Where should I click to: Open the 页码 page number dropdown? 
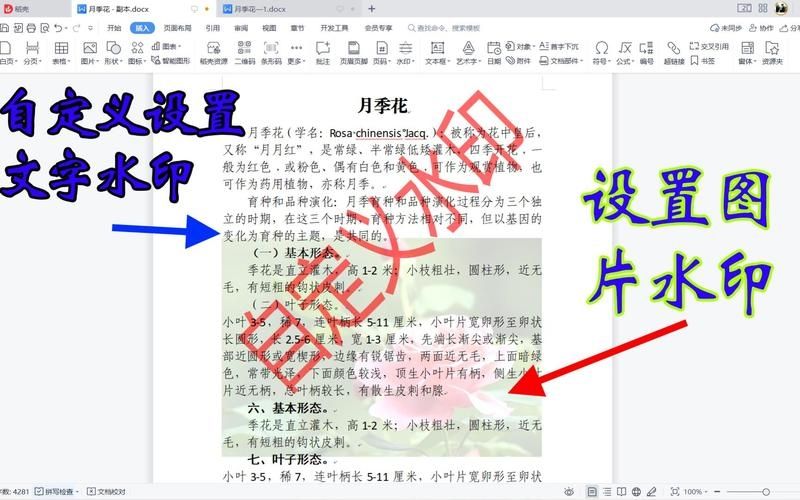[382, 54]
